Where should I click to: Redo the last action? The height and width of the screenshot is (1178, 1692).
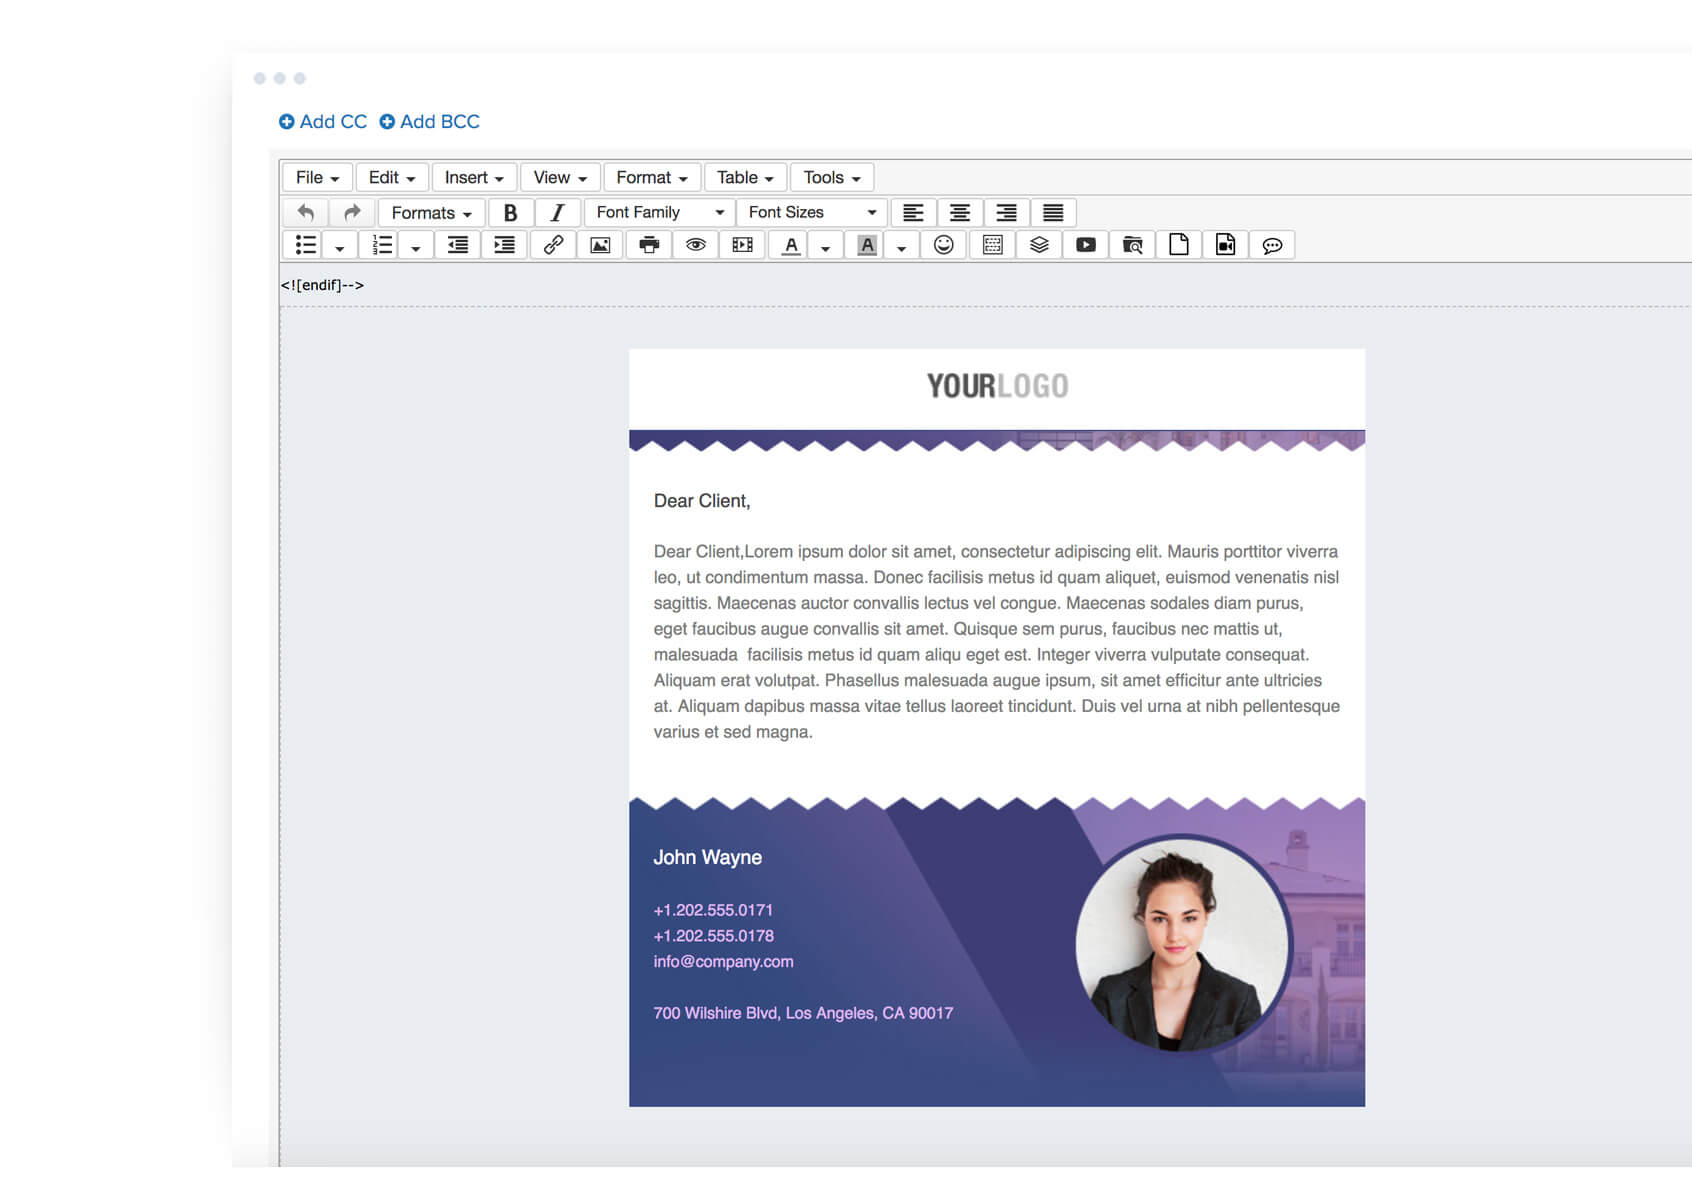coord(351,211)
